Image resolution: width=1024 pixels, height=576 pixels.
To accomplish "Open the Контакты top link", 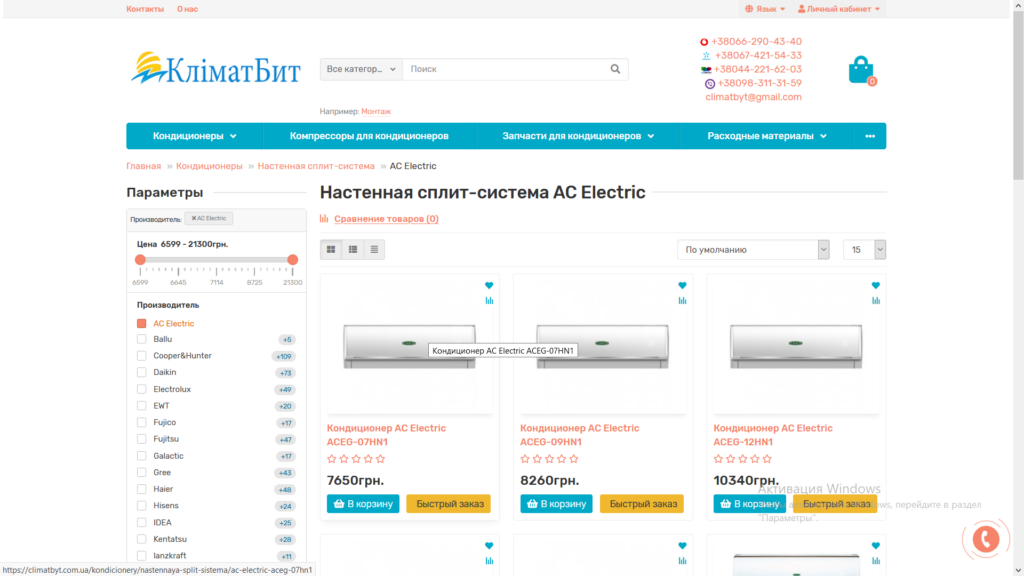I will click(145, 9).
